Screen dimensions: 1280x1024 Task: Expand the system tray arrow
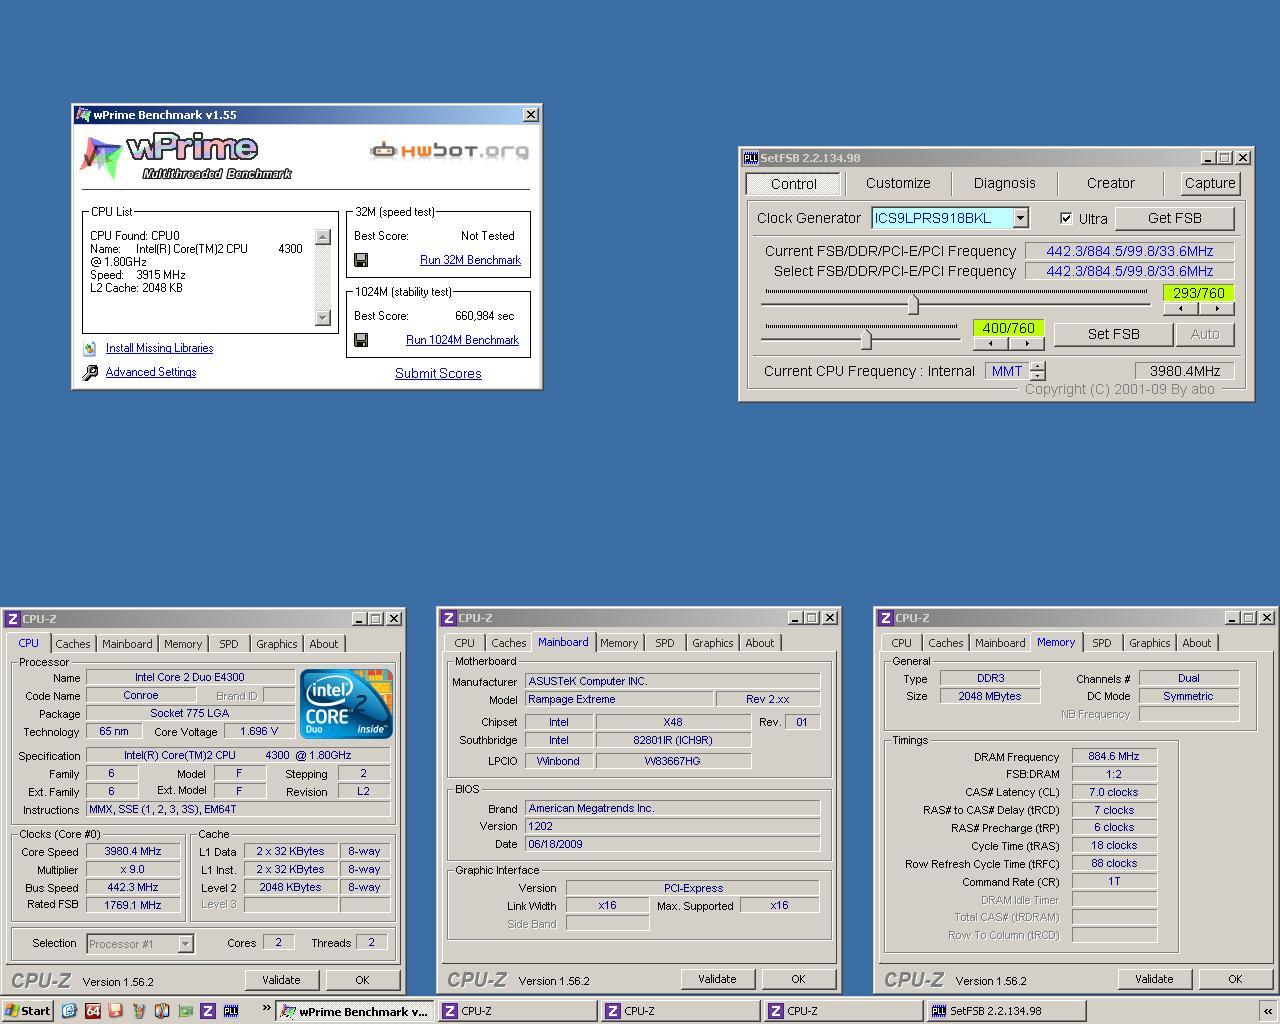tap(1268, 1011)
